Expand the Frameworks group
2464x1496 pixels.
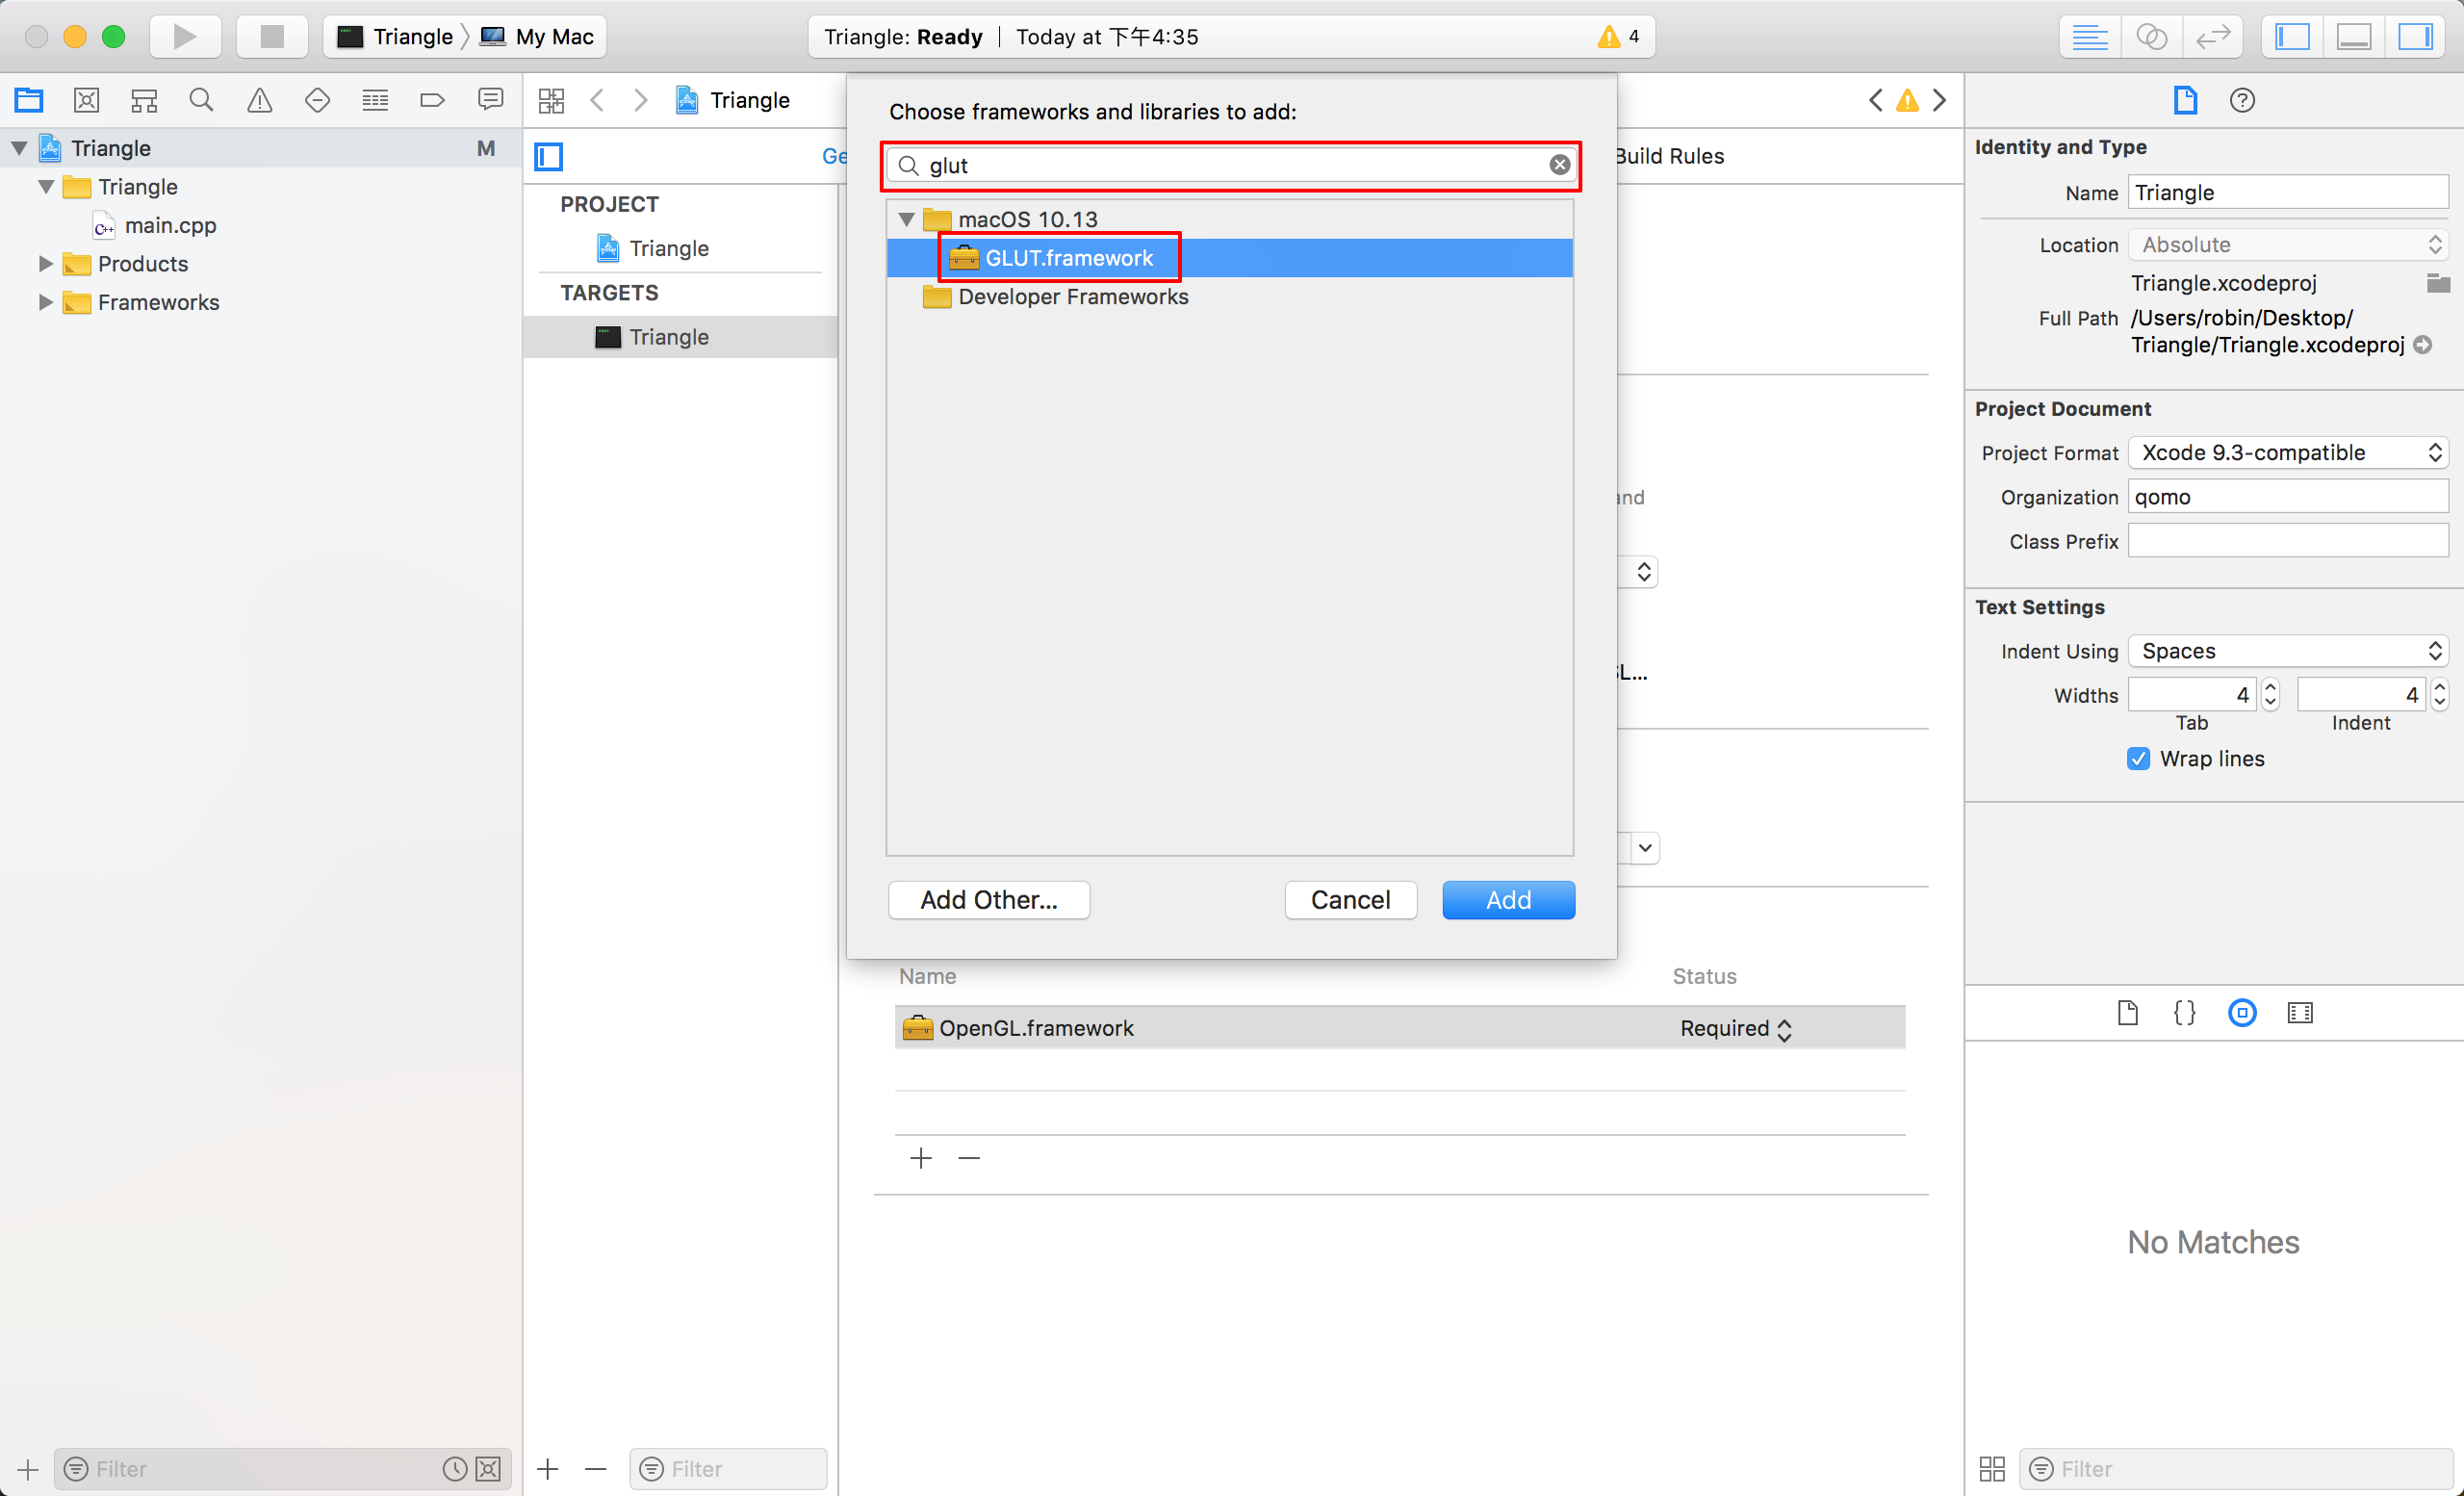(x=46, y=302)
